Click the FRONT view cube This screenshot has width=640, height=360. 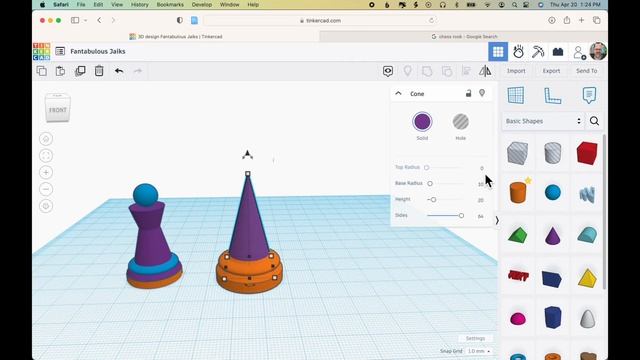click(x=58, y=109)
